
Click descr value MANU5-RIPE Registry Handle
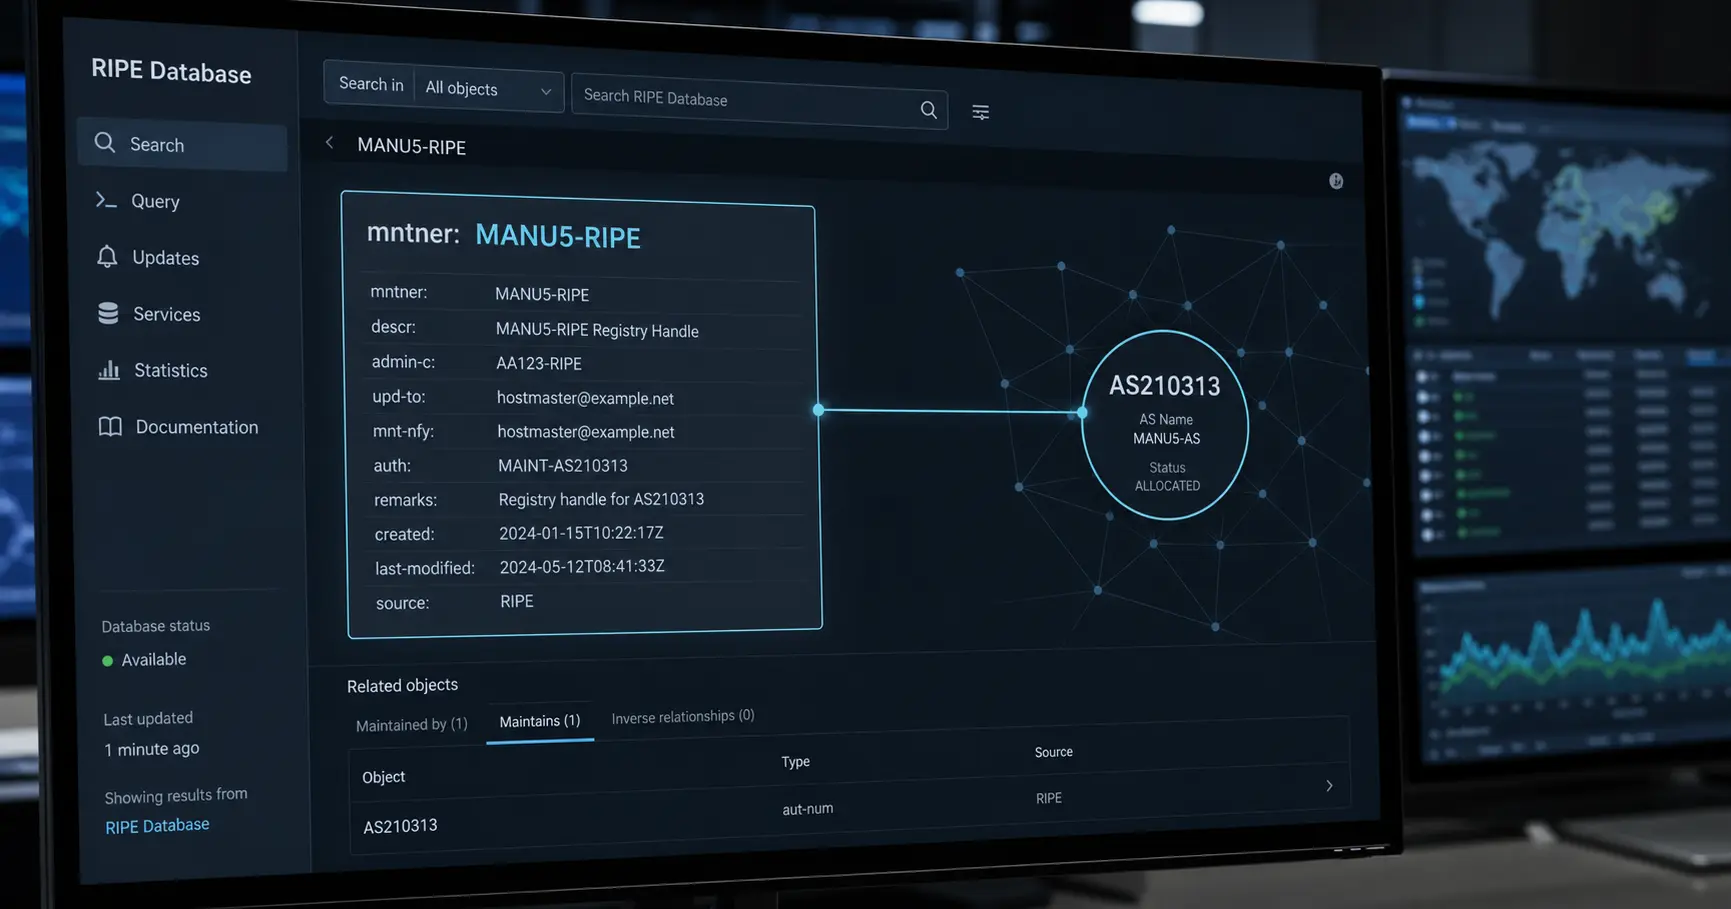(597, 330)
